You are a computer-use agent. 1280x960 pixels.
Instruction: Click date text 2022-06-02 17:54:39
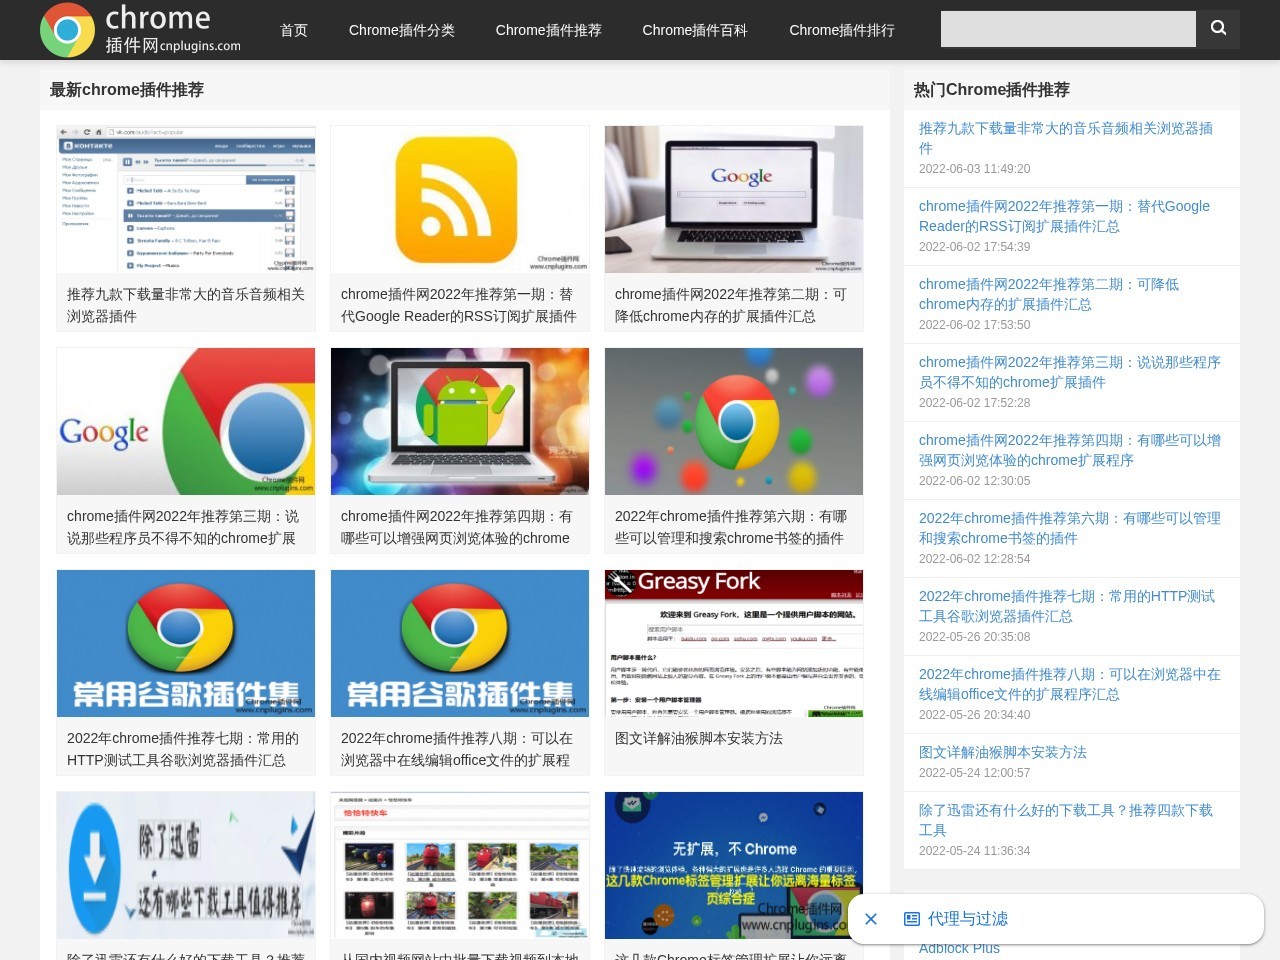974,247
